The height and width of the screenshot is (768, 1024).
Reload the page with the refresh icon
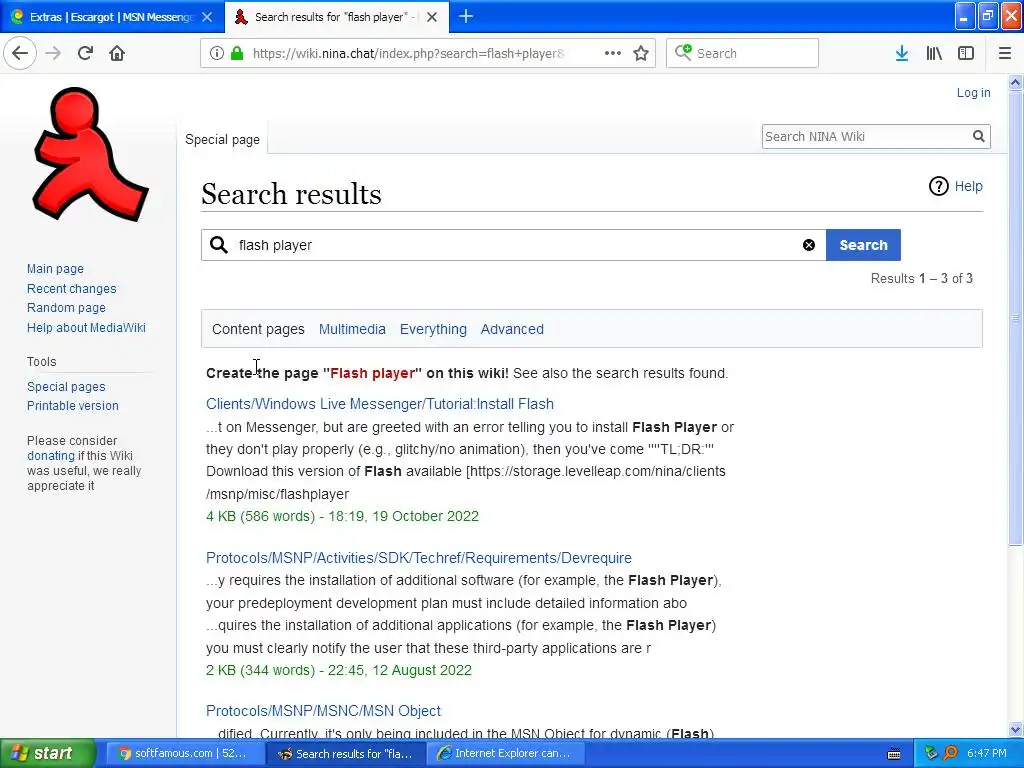85,53
